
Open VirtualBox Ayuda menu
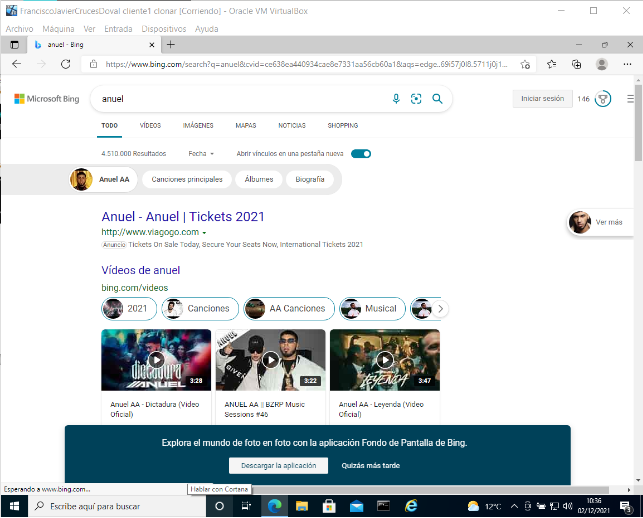(206, 29)
